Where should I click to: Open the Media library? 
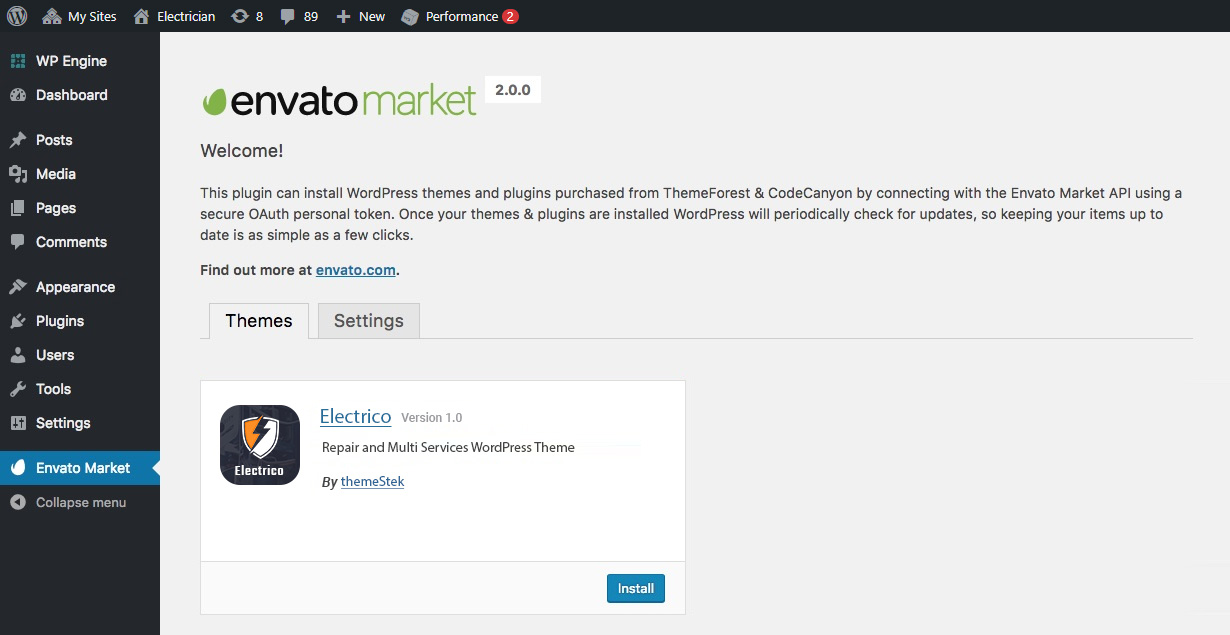55,174
